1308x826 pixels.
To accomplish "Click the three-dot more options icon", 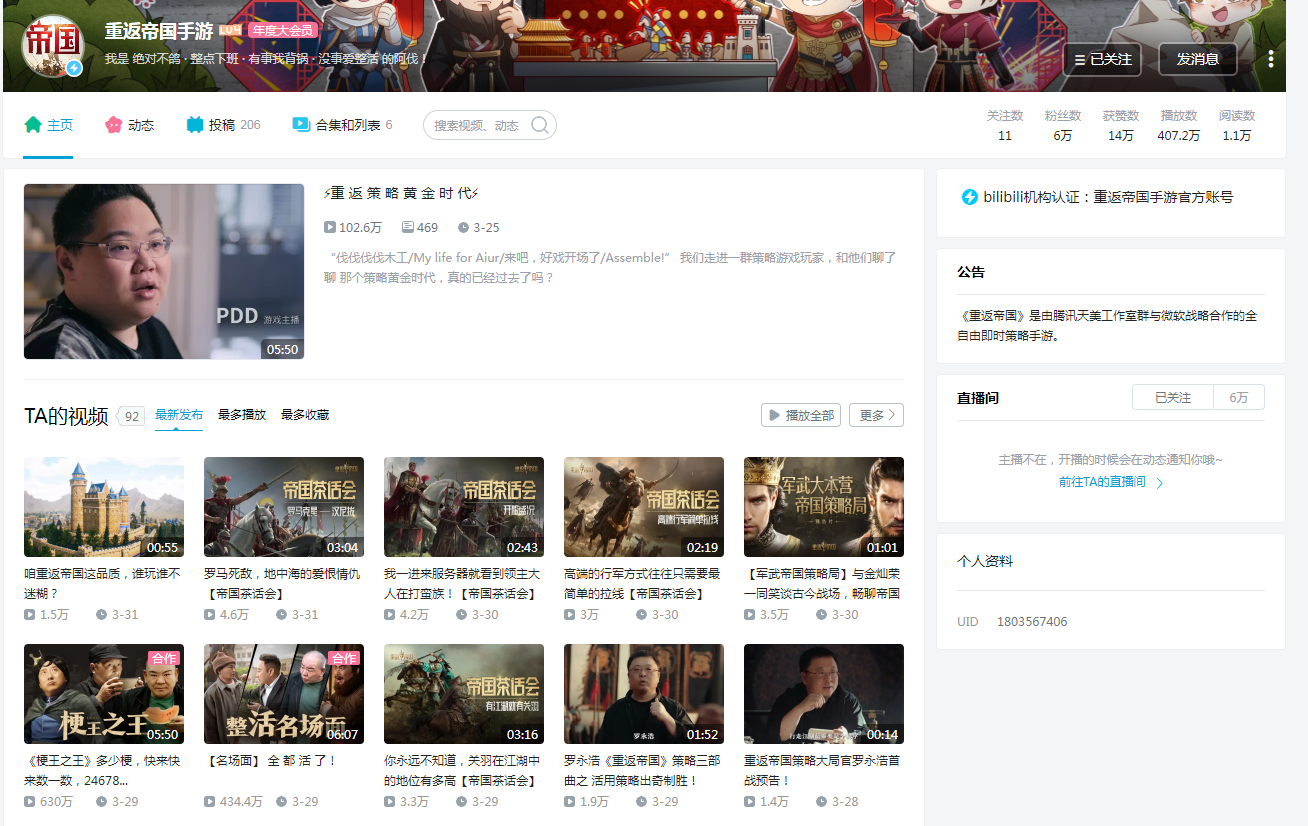I will (1271, 59).
